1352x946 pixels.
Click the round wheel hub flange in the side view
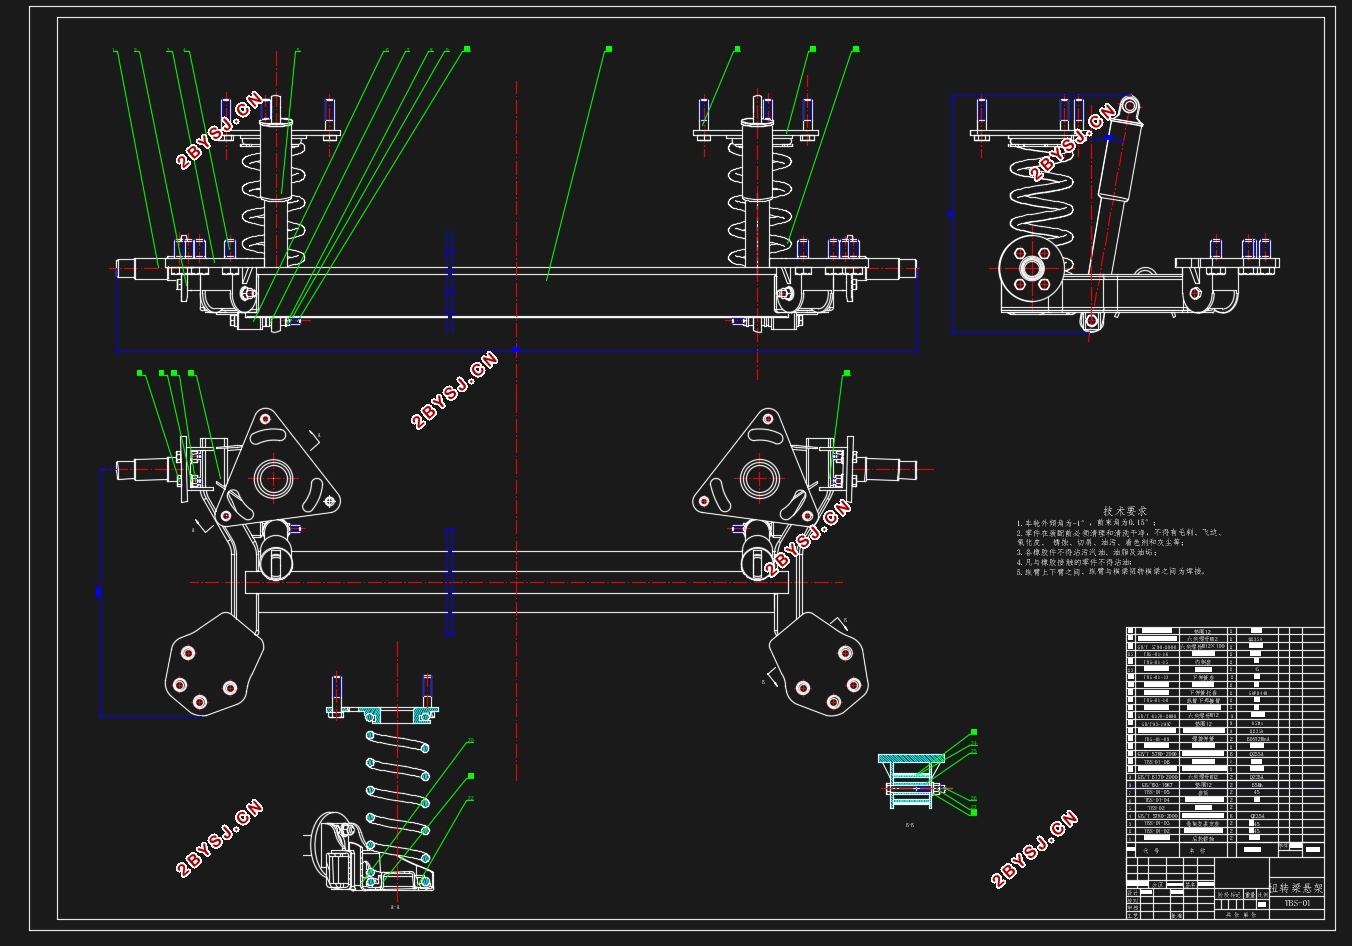pyautogui.click(x=1030, y=270)
